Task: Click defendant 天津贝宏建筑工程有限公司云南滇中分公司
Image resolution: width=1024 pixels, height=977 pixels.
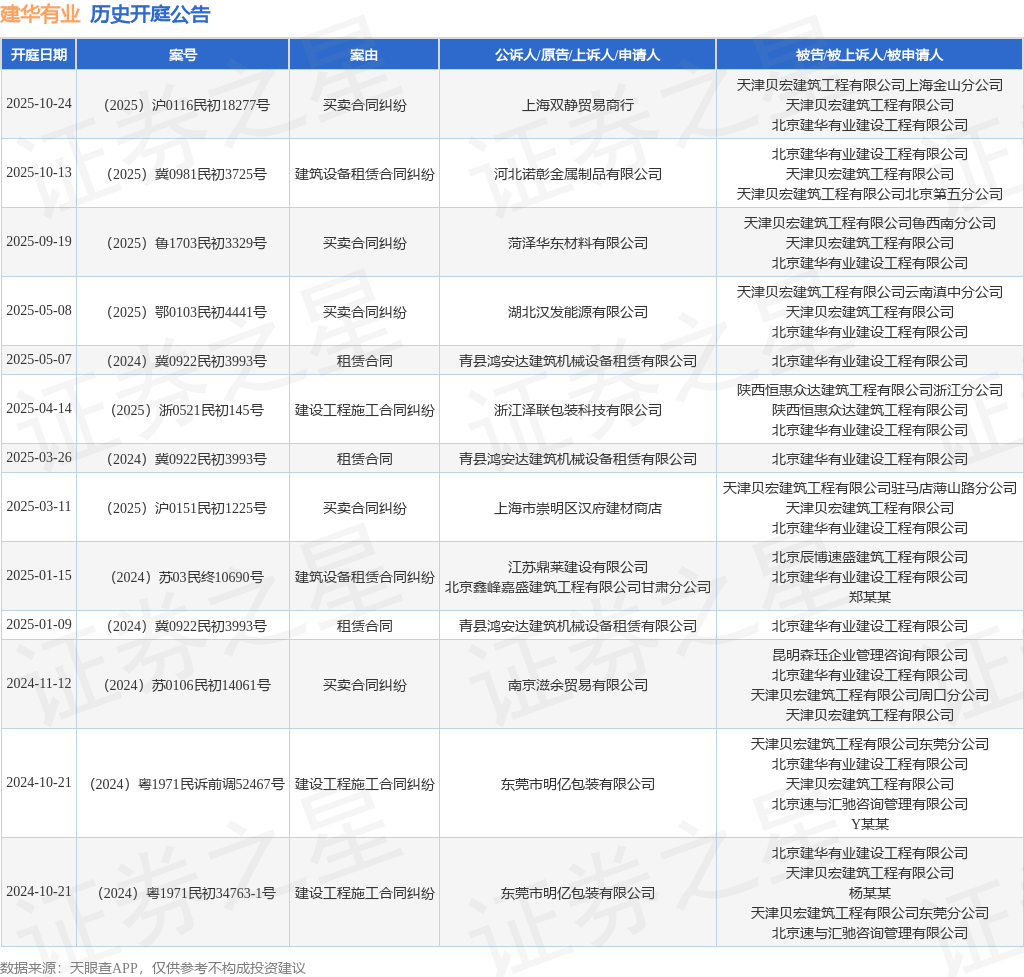Action: tap(869, 292)
